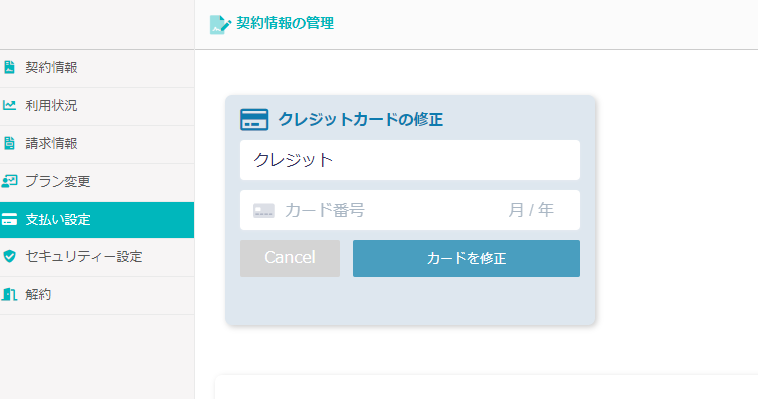Click the カードを修正 button
Viewport: 758px width, 399px height.
point(466,258)
